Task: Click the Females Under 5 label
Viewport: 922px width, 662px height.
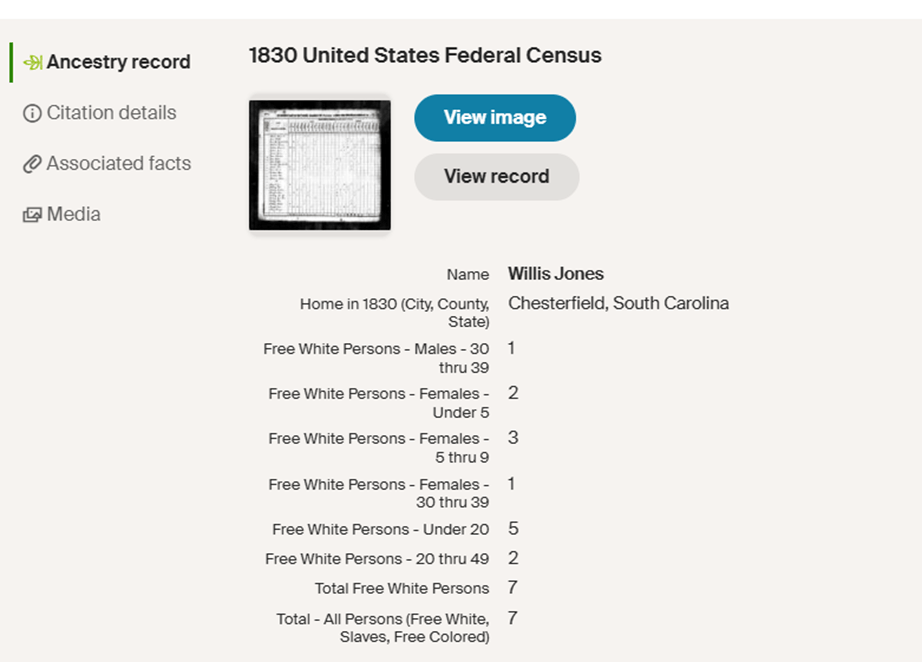Action: [x=379, y=403]
